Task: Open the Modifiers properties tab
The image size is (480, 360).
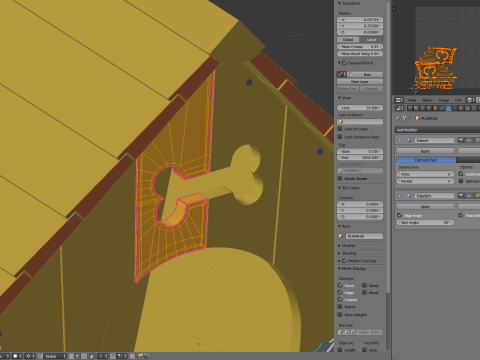Action: 448,108
